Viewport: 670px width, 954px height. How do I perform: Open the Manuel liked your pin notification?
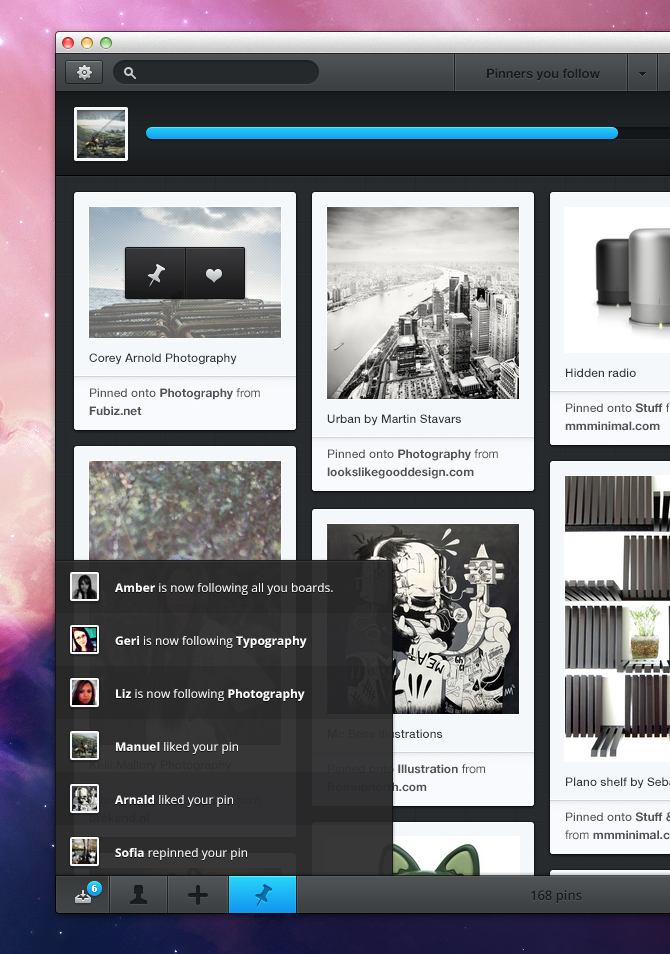[x=224, y=747]
